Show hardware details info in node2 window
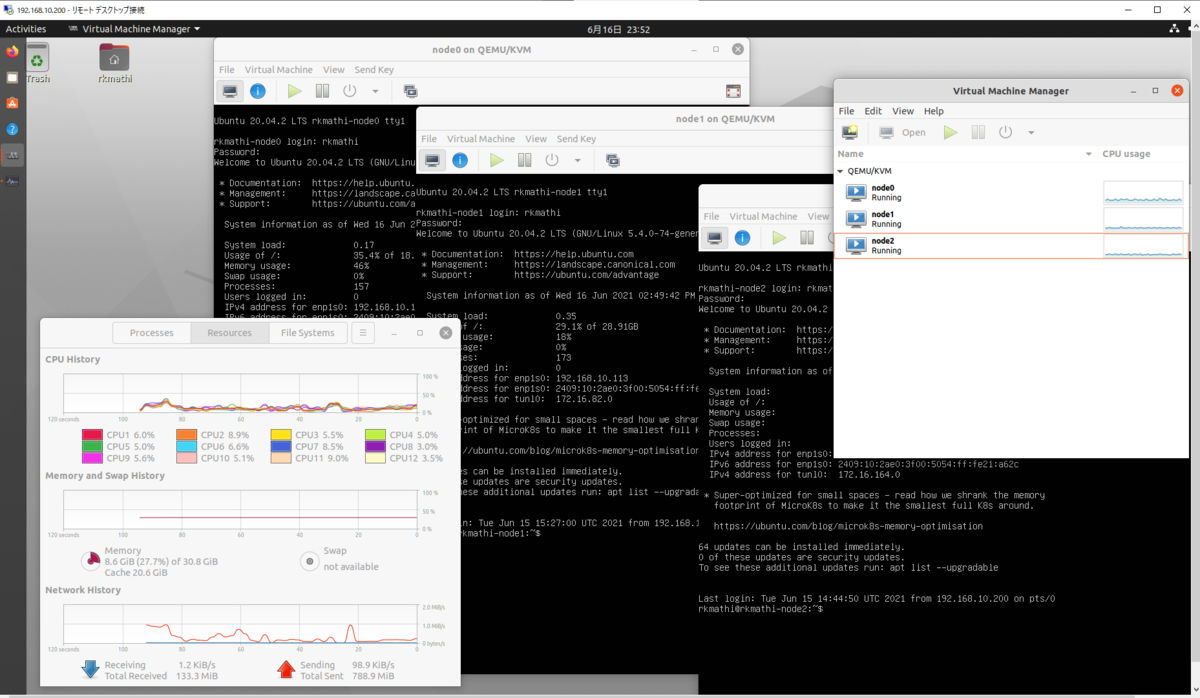The image size is (1200, 698). 742,238
